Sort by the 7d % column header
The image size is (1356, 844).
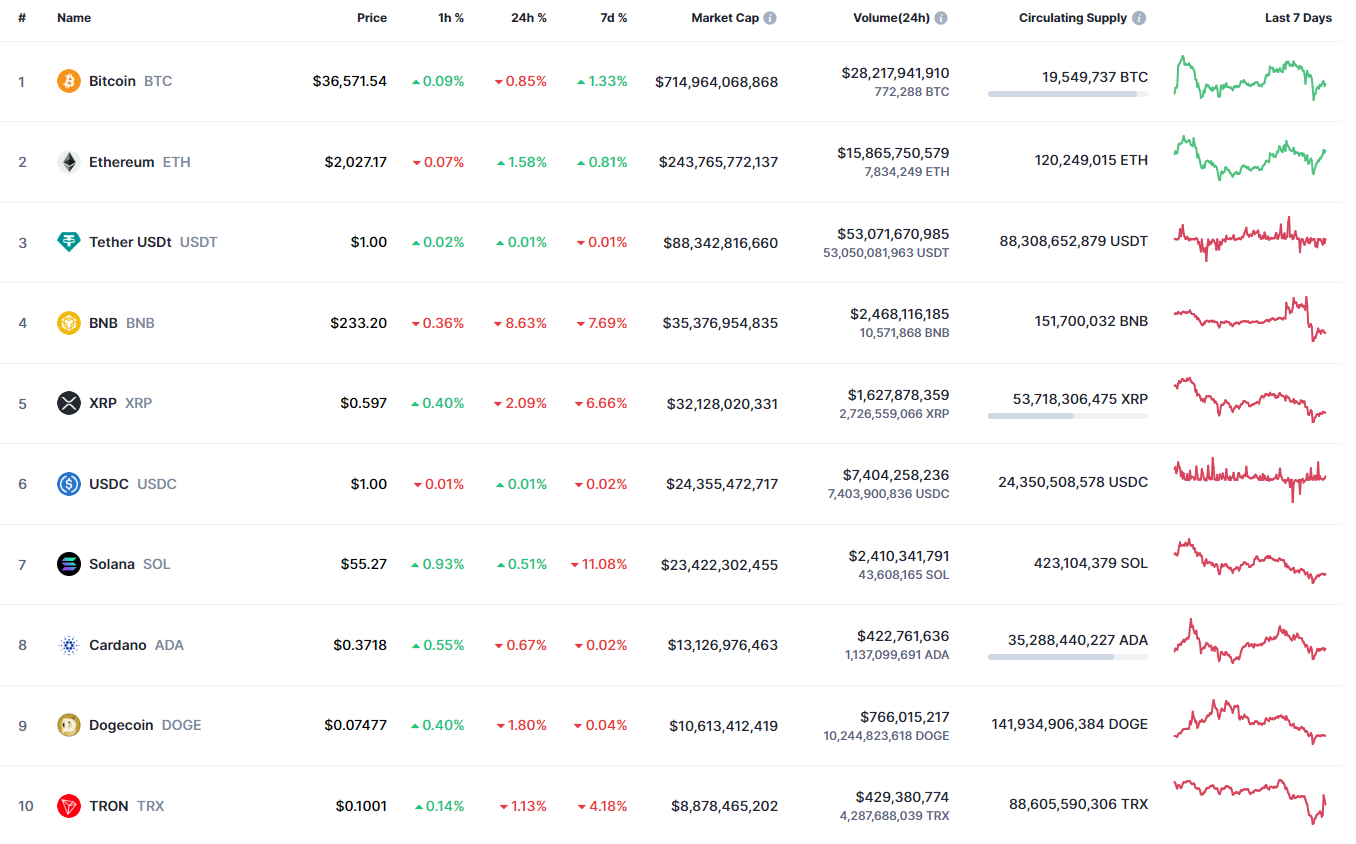point(614,18)
